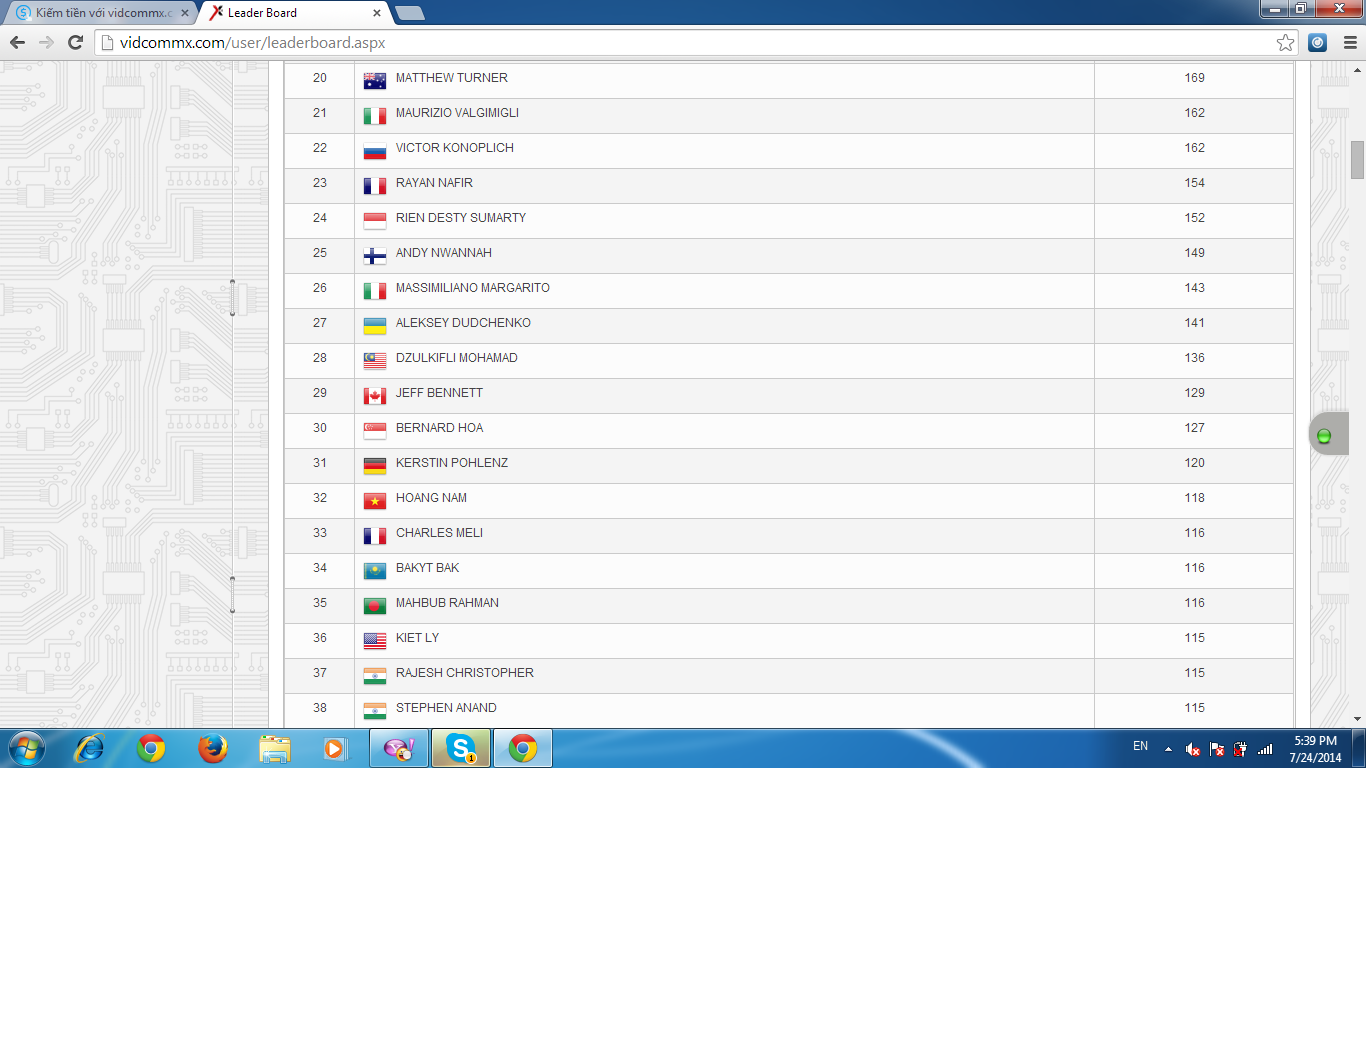The height and width of the screenshot is (1042, 1366).
Task: Launch Internet Explorer from the taskbar
Action: point(89,748)
